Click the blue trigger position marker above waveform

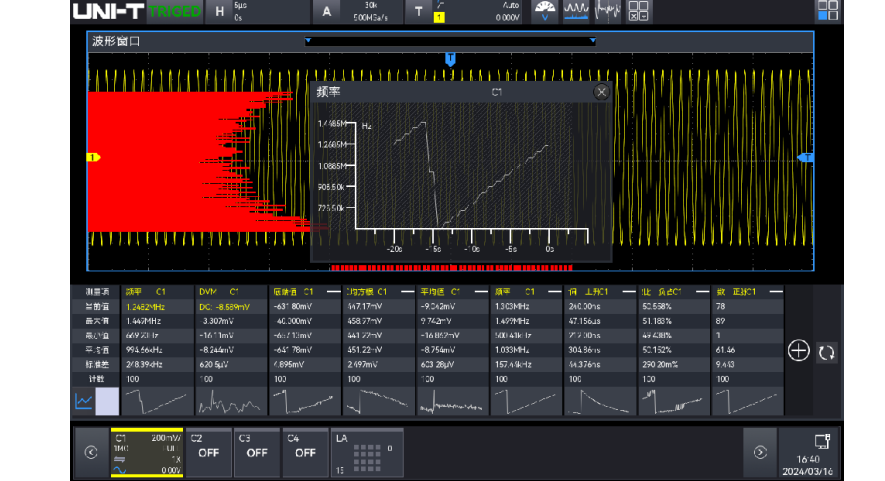point(450,59)
